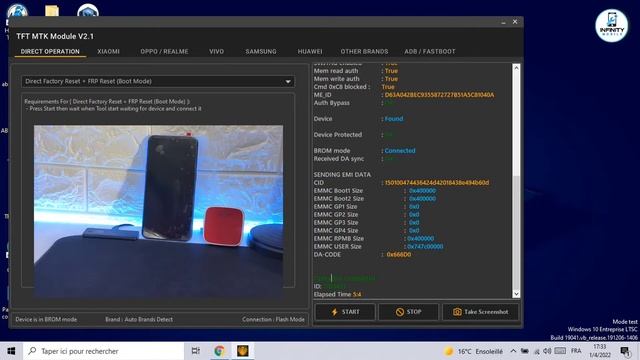640x360 pixels.
Task: Click the log scrollbar up arrow
Action: (x=516, y=68)
